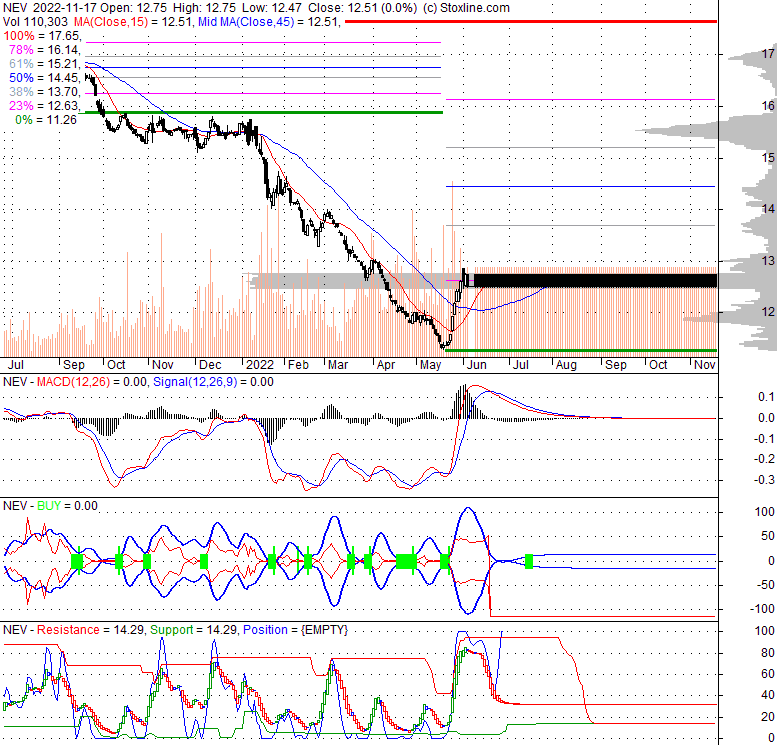The image size is (778, 746).
Task: Click the 'Signal(12,26,9) = 0.00' indicator label
Action: click(213, 381)
